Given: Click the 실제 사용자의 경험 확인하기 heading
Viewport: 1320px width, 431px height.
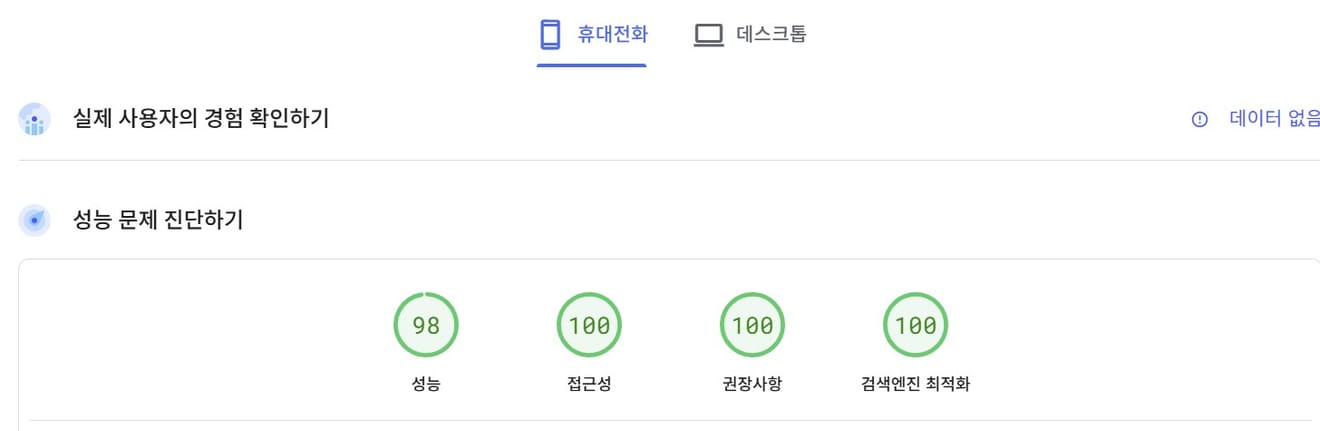Looking at the screenshot, I should tap(201, 119).
